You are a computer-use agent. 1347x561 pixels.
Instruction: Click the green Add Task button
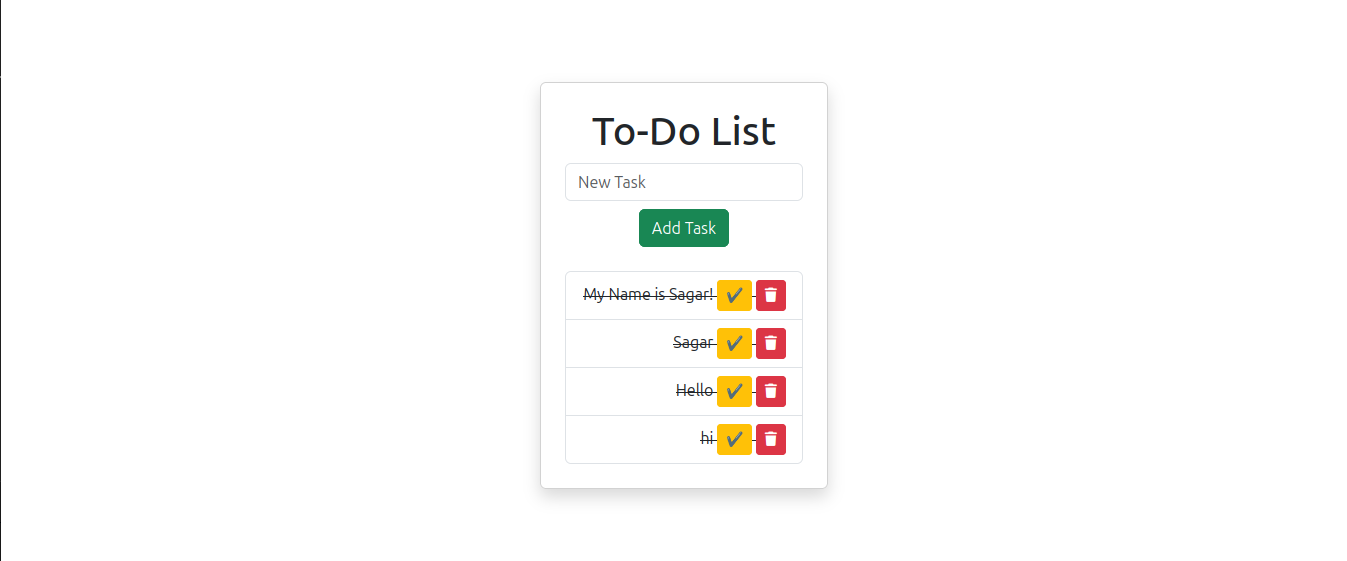[684, 228]
